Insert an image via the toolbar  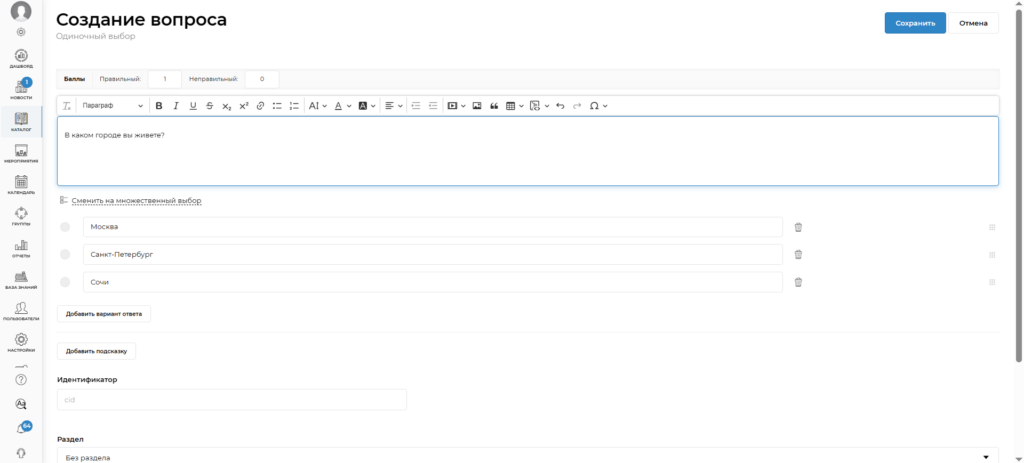click(477, 105)
